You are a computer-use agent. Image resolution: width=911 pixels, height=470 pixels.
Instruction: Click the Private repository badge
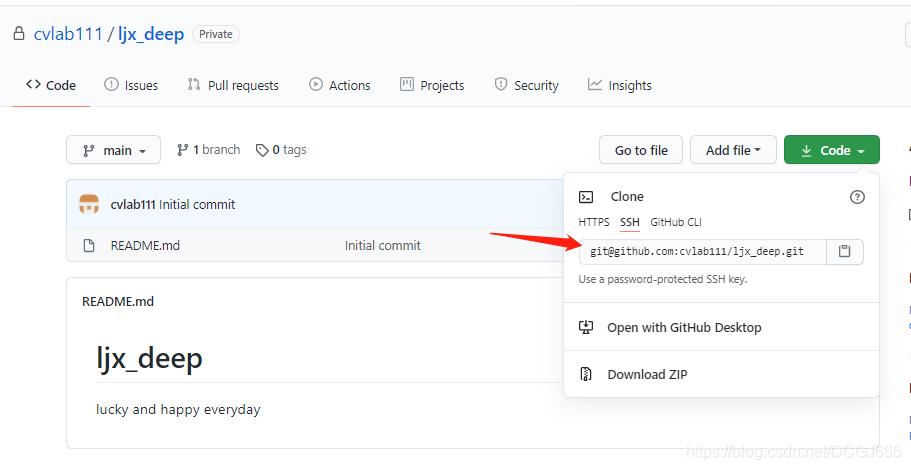click(216, 34)
